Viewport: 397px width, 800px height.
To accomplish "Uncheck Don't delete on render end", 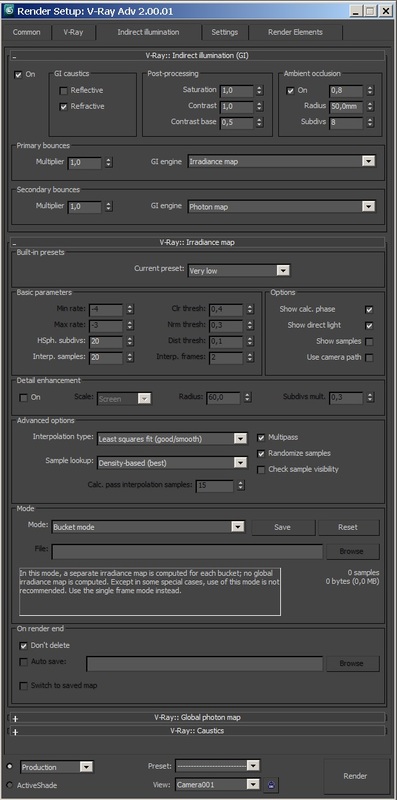I will (23, 646).
